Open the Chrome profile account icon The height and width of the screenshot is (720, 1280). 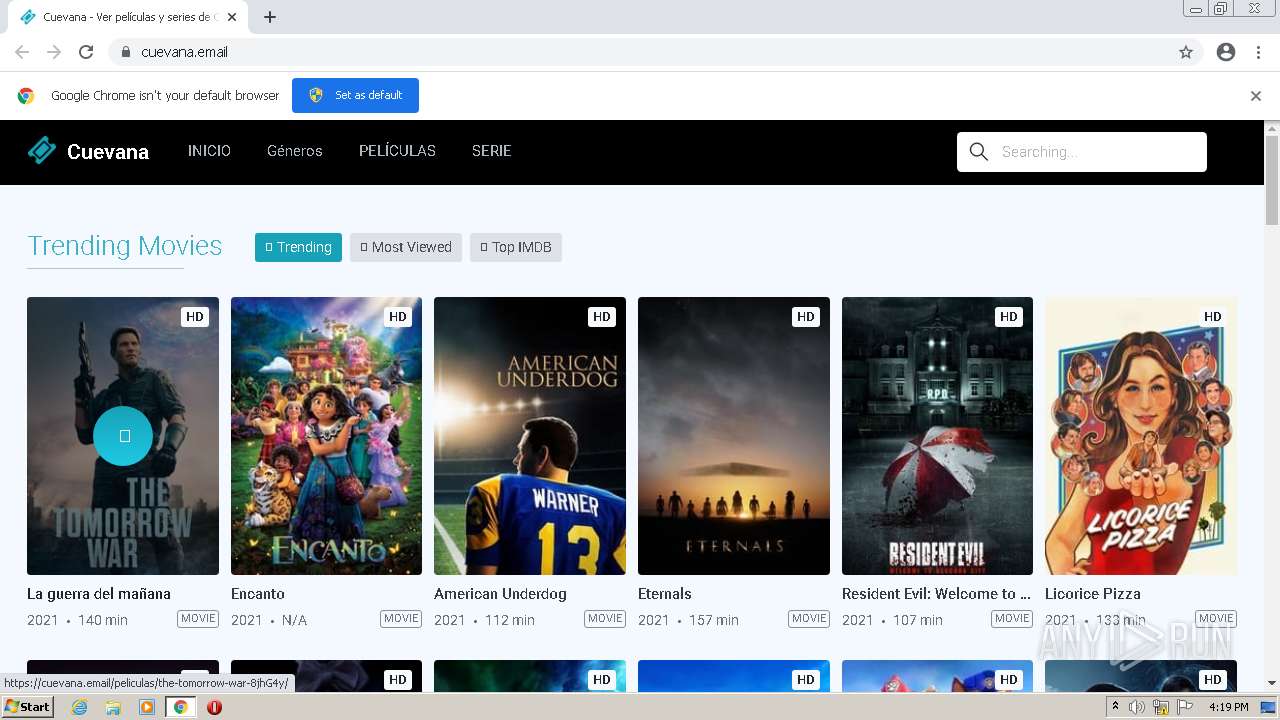(x=1226, y=52)
